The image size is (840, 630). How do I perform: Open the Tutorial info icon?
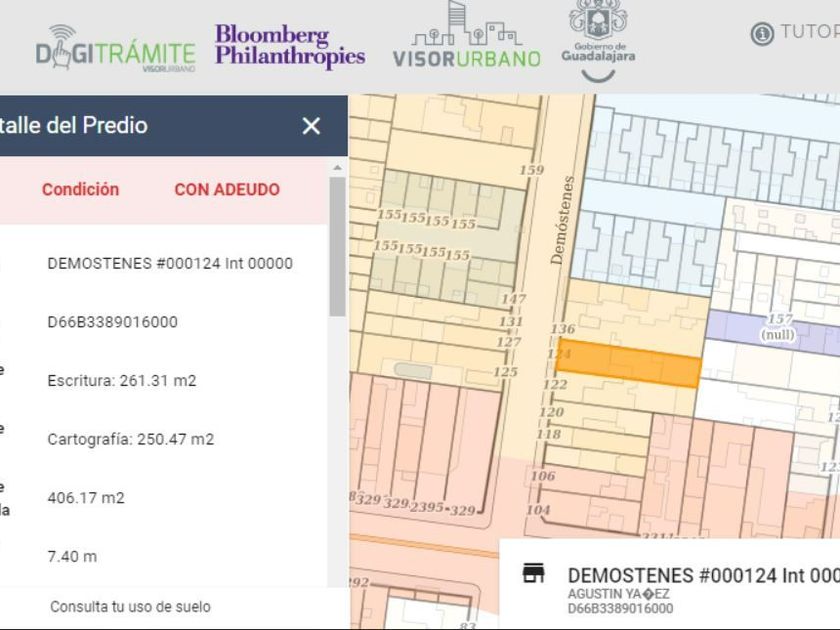(762, 34)
